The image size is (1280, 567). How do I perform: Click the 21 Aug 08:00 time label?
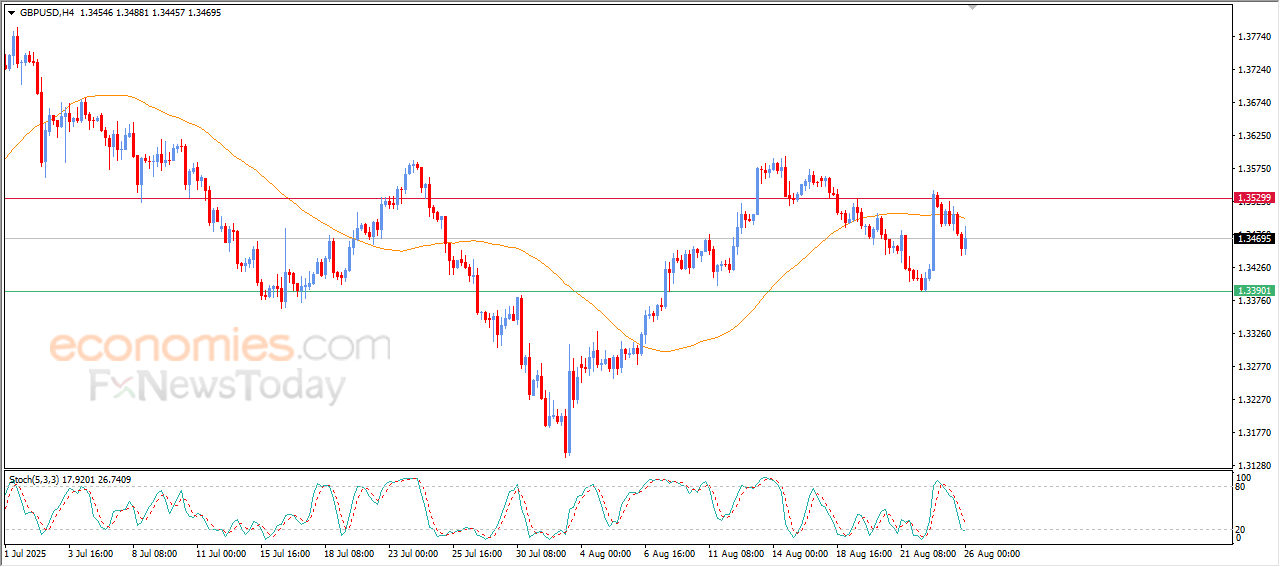coord(927,553)
